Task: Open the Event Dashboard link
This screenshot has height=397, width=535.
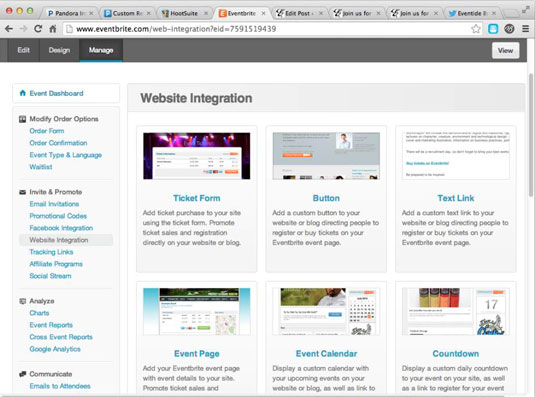Action: [56, 93]
